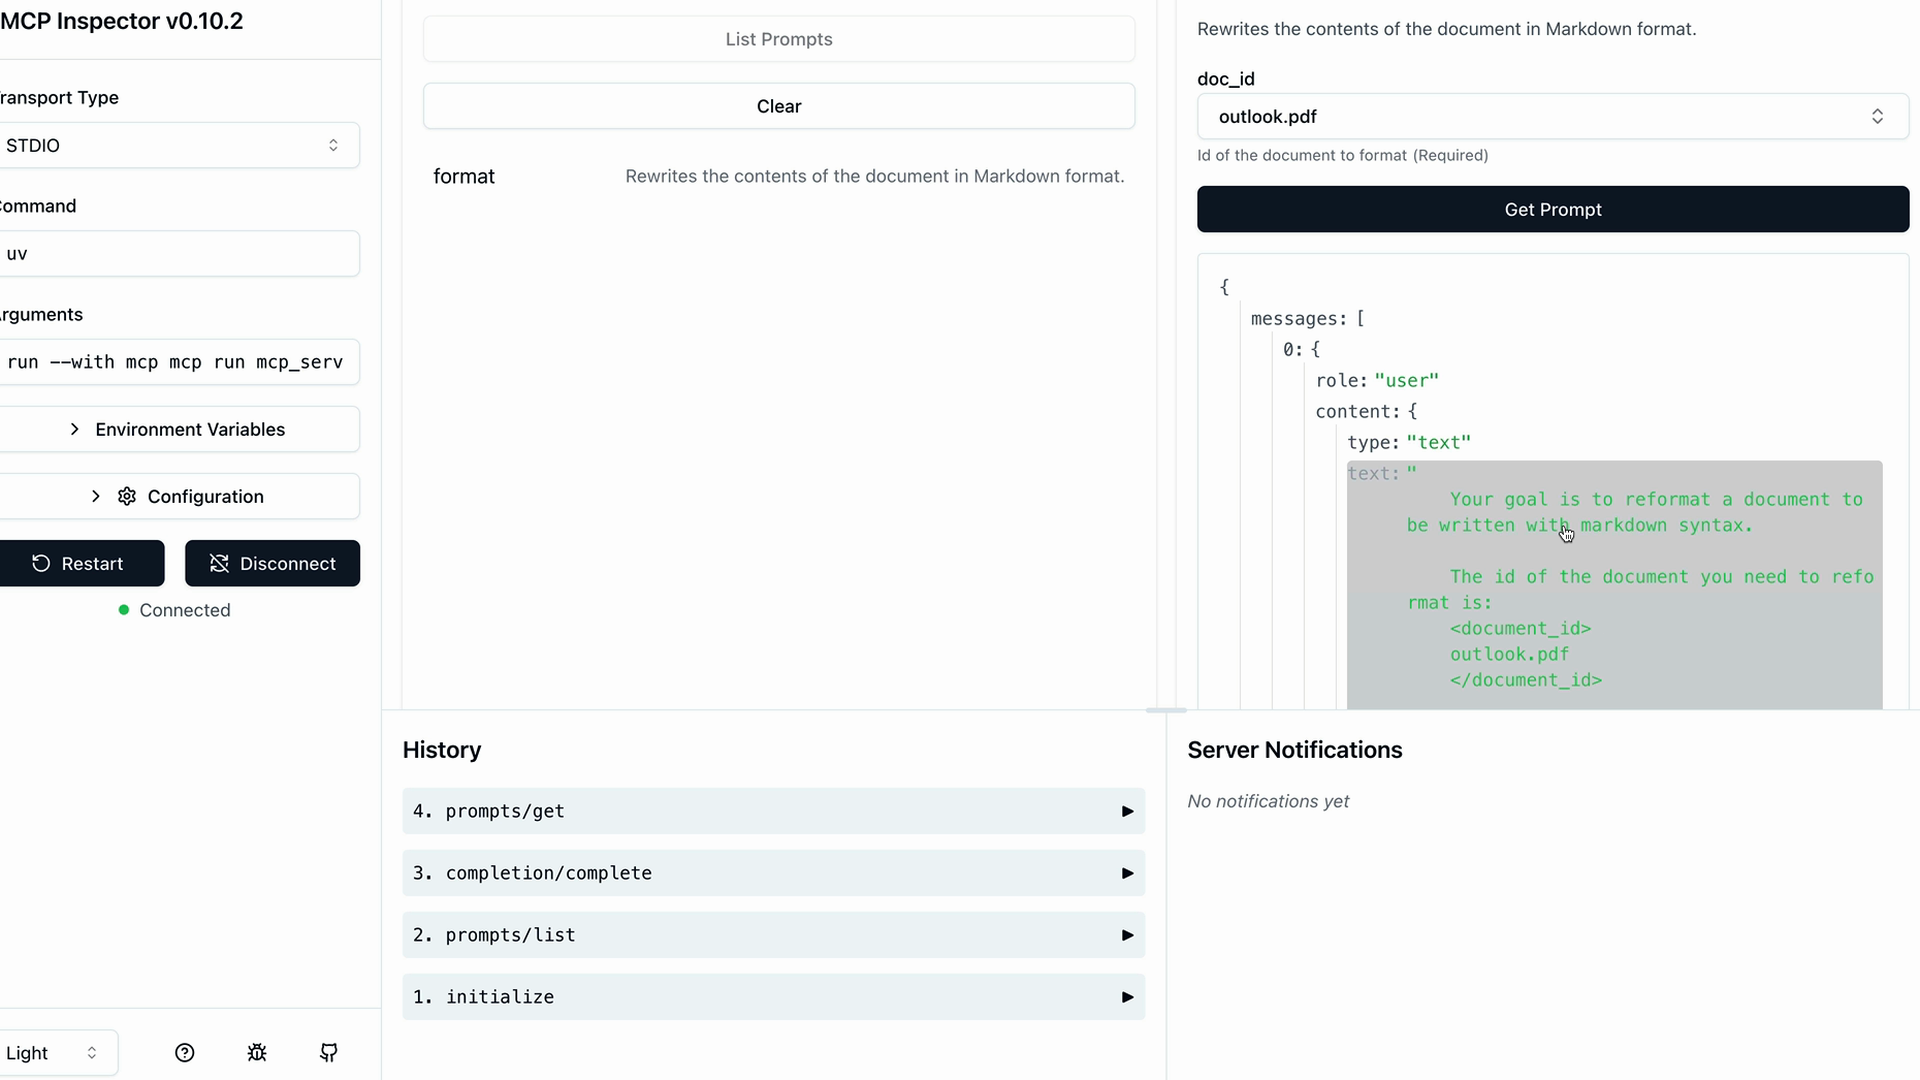
Task: Click the Disconnect button label
Action: click(x=288, y=563)
